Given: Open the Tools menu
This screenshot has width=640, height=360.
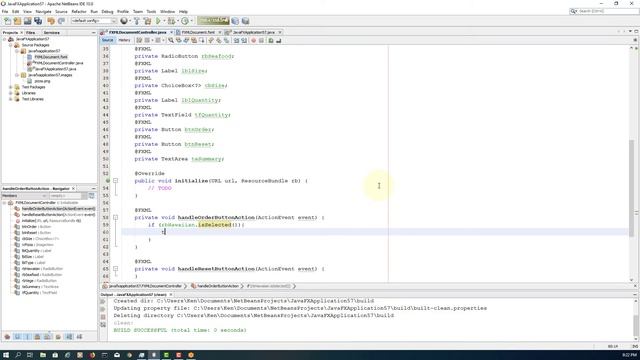Looking at the screenshot, I should click(x=151, y=11).
